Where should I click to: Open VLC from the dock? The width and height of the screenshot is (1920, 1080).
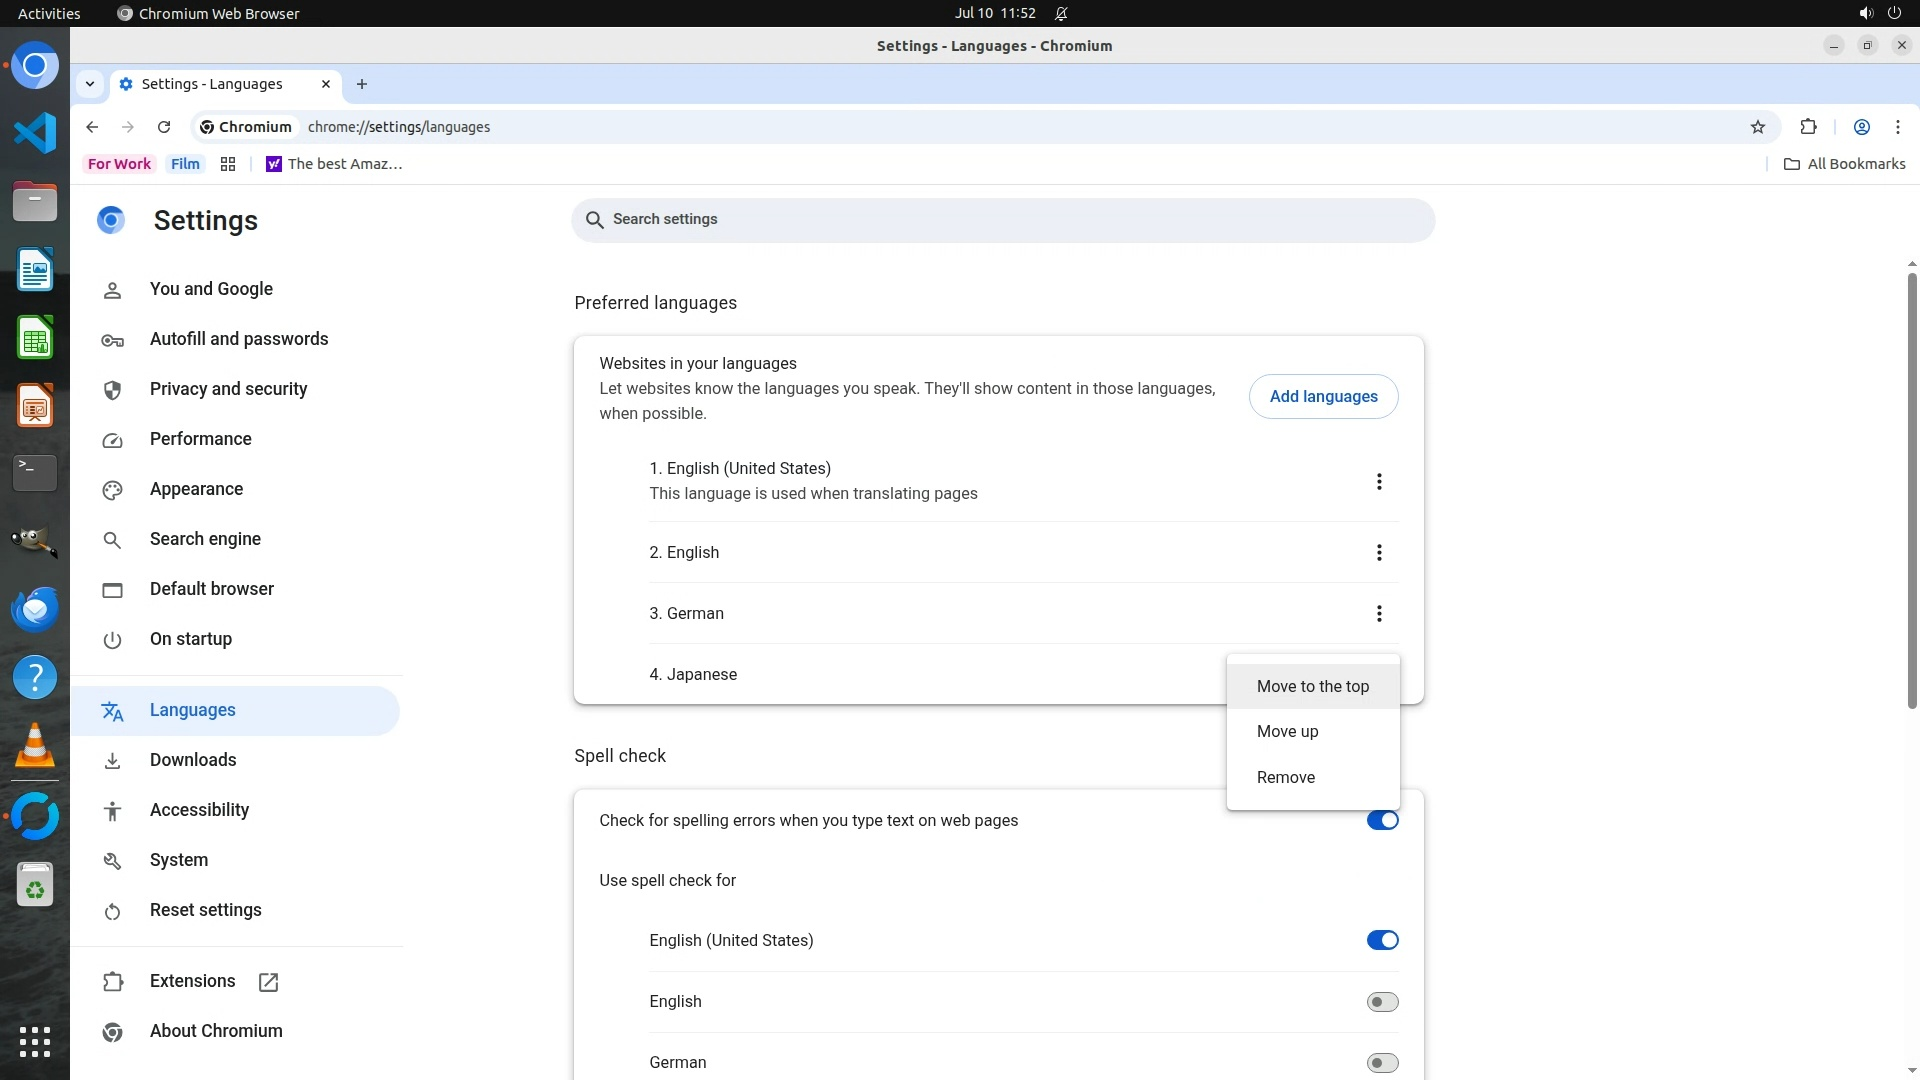pos(35,746)
